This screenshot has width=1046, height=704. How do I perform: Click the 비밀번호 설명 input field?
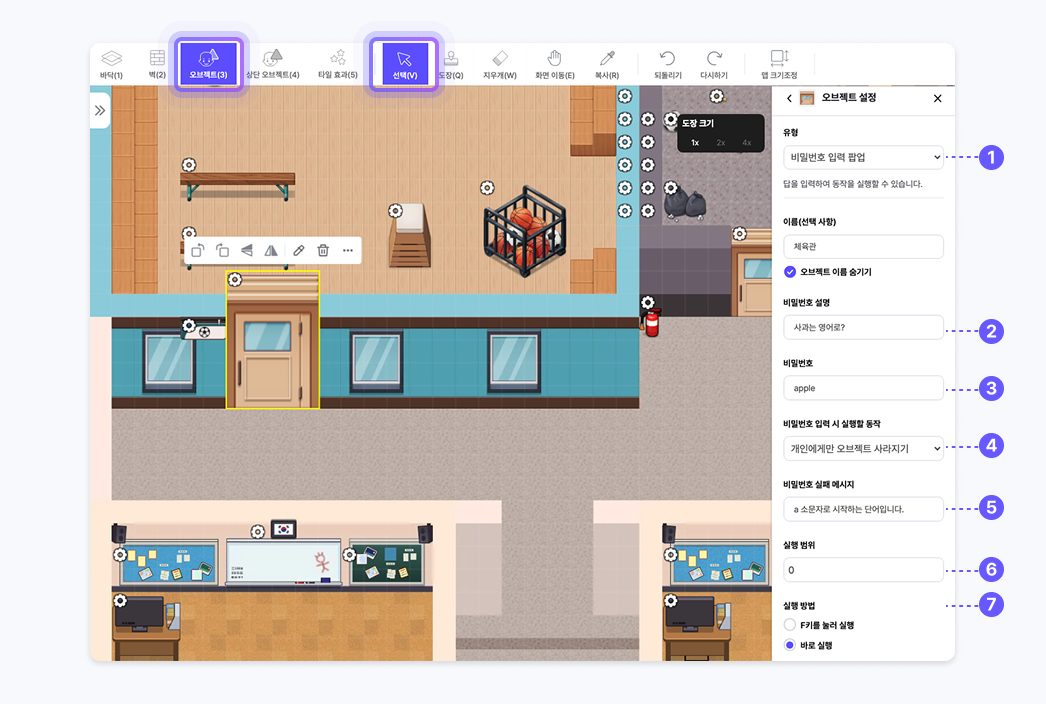pyautogui.click(x=863, y=327)
